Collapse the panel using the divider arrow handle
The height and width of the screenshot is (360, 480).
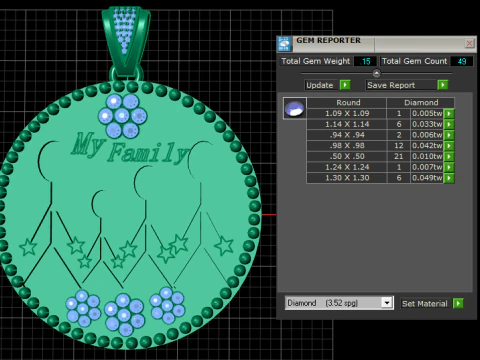coord(376,73)
